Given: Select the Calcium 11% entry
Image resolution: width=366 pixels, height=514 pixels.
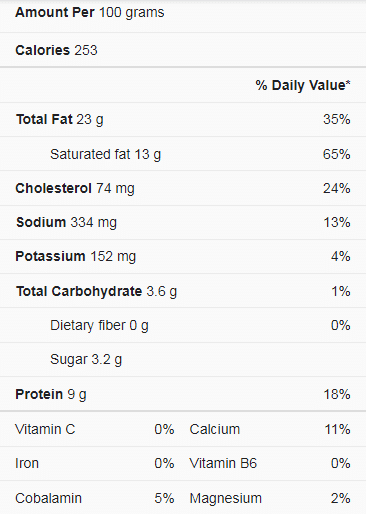Looking at the screenshot, I should click(x=270, y=429).
